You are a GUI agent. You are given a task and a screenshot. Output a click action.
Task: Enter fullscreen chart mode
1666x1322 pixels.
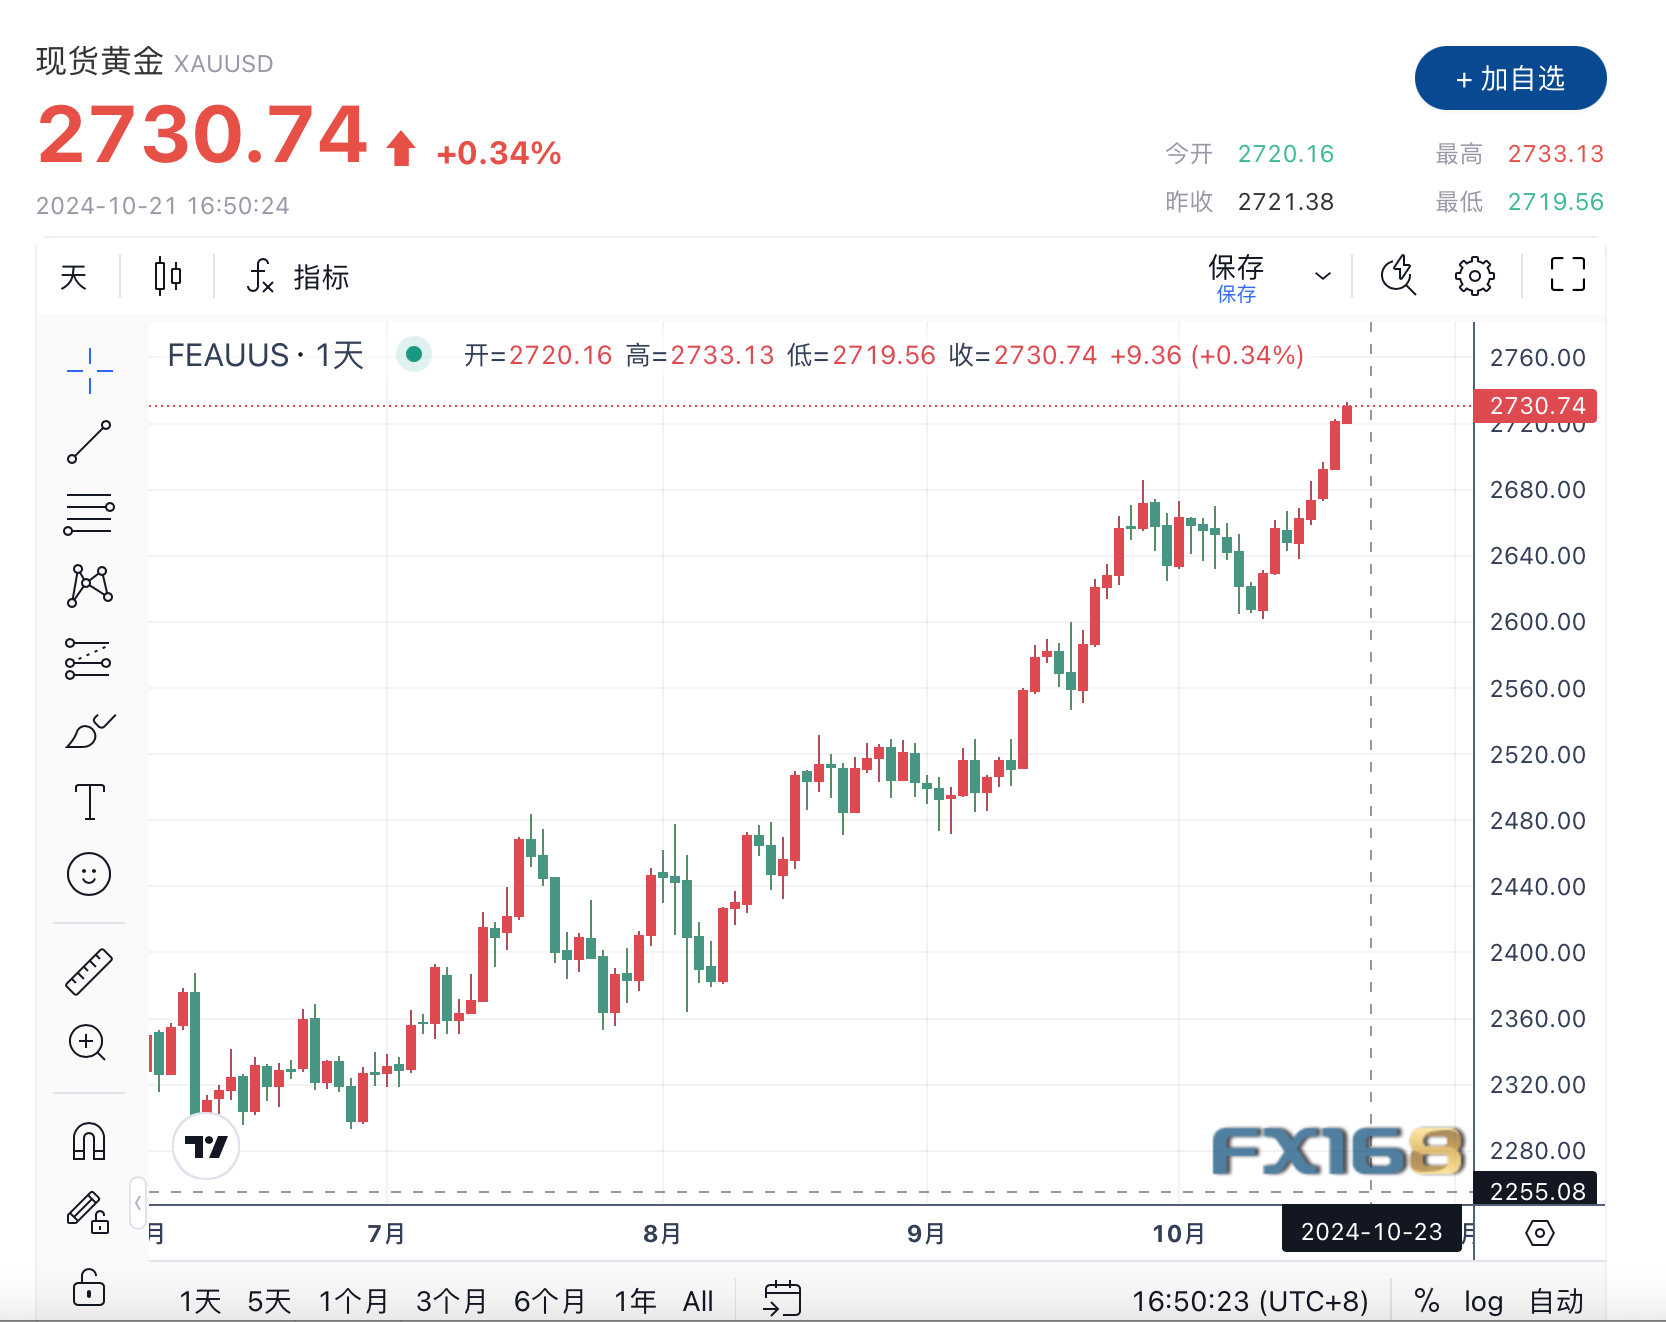pos(1567,274)
